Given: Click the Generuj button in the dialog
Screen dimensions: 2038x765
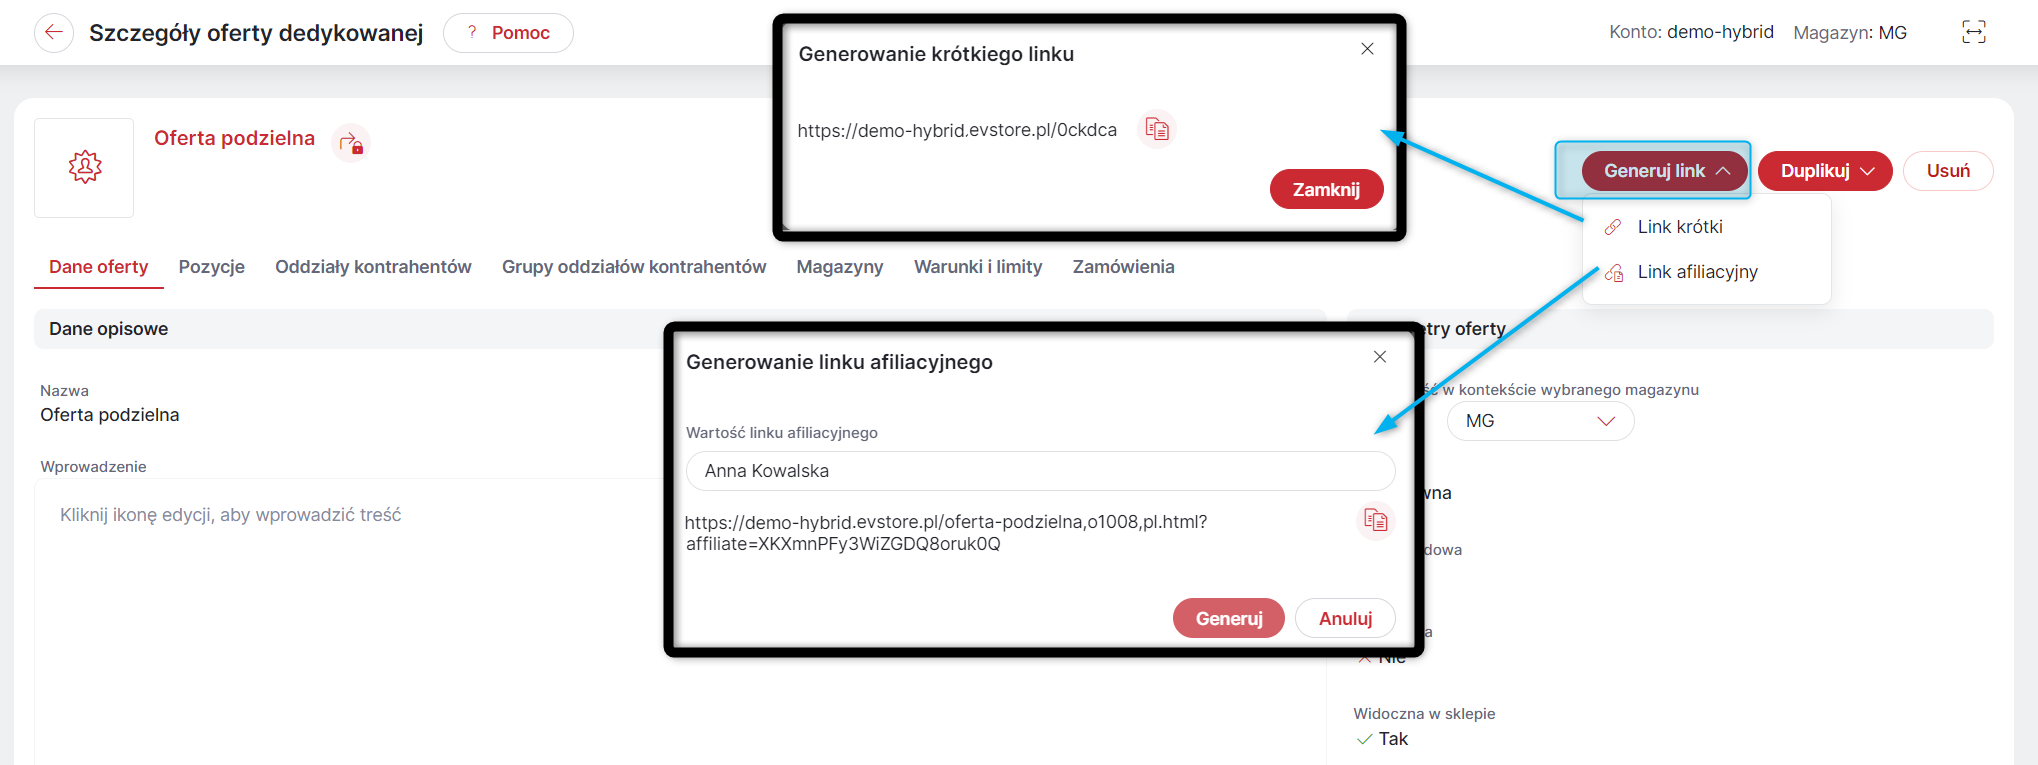Looking at the screenshot, I should (x=1229, y=618).
